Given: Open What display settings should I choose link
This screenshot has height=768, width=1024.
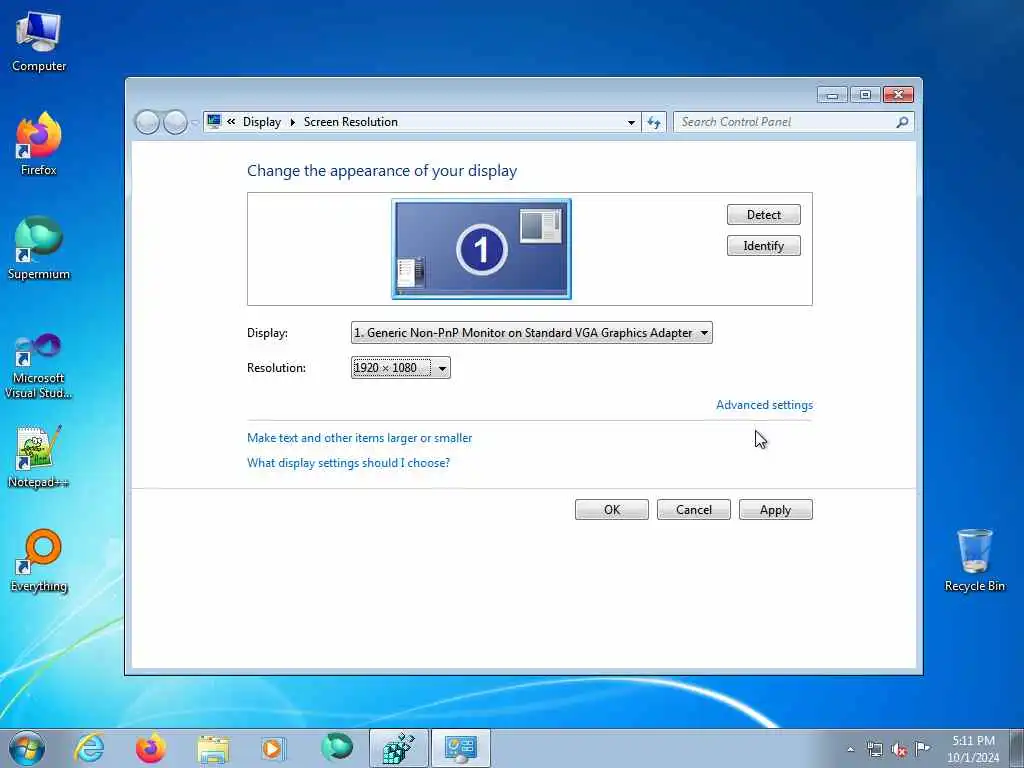Looking at the screenshot, I should [348, 463].
